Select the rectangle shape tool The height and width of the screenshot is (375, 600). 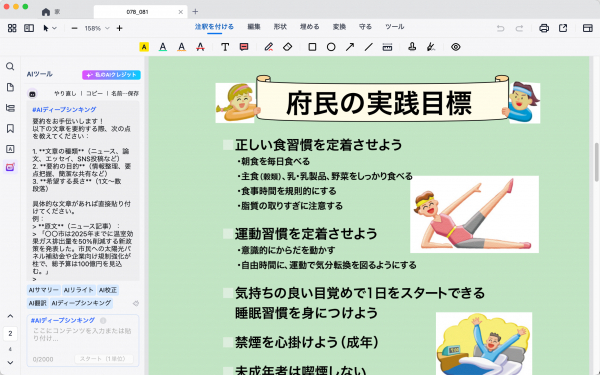point(312,47)
